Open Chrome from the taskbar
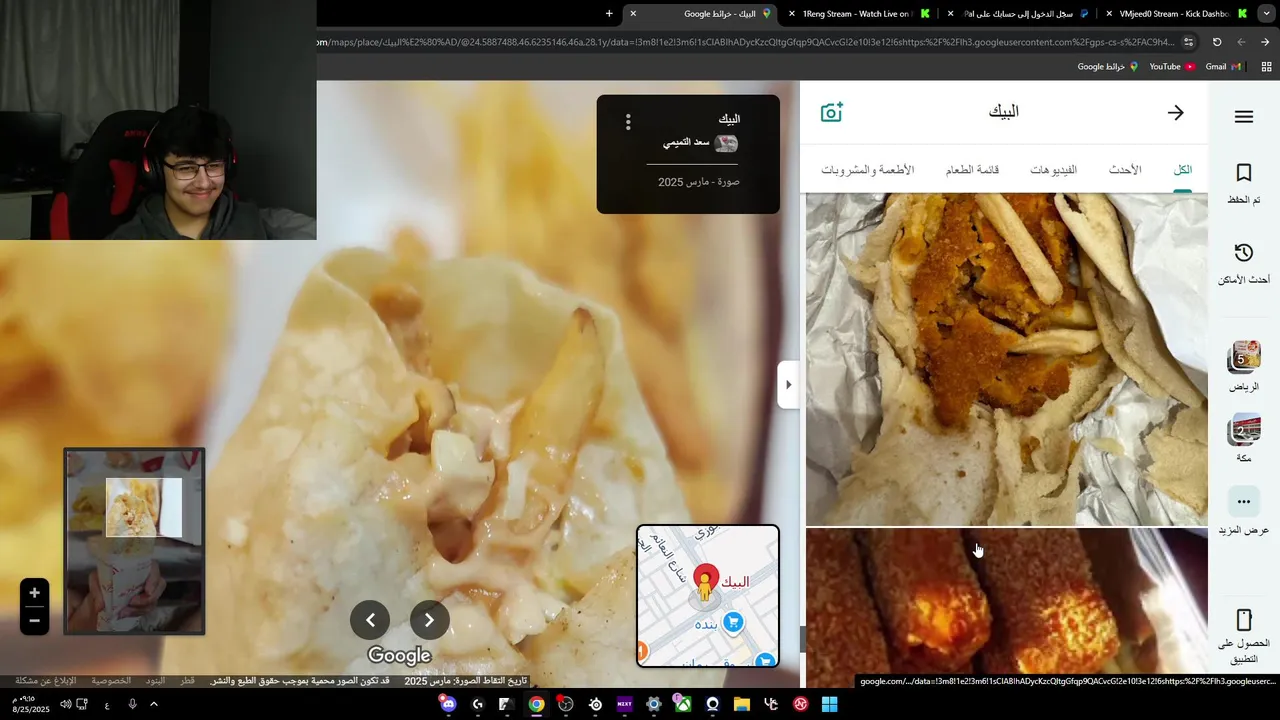This screenshot has height=720, width=1280. tap(536, 704)
